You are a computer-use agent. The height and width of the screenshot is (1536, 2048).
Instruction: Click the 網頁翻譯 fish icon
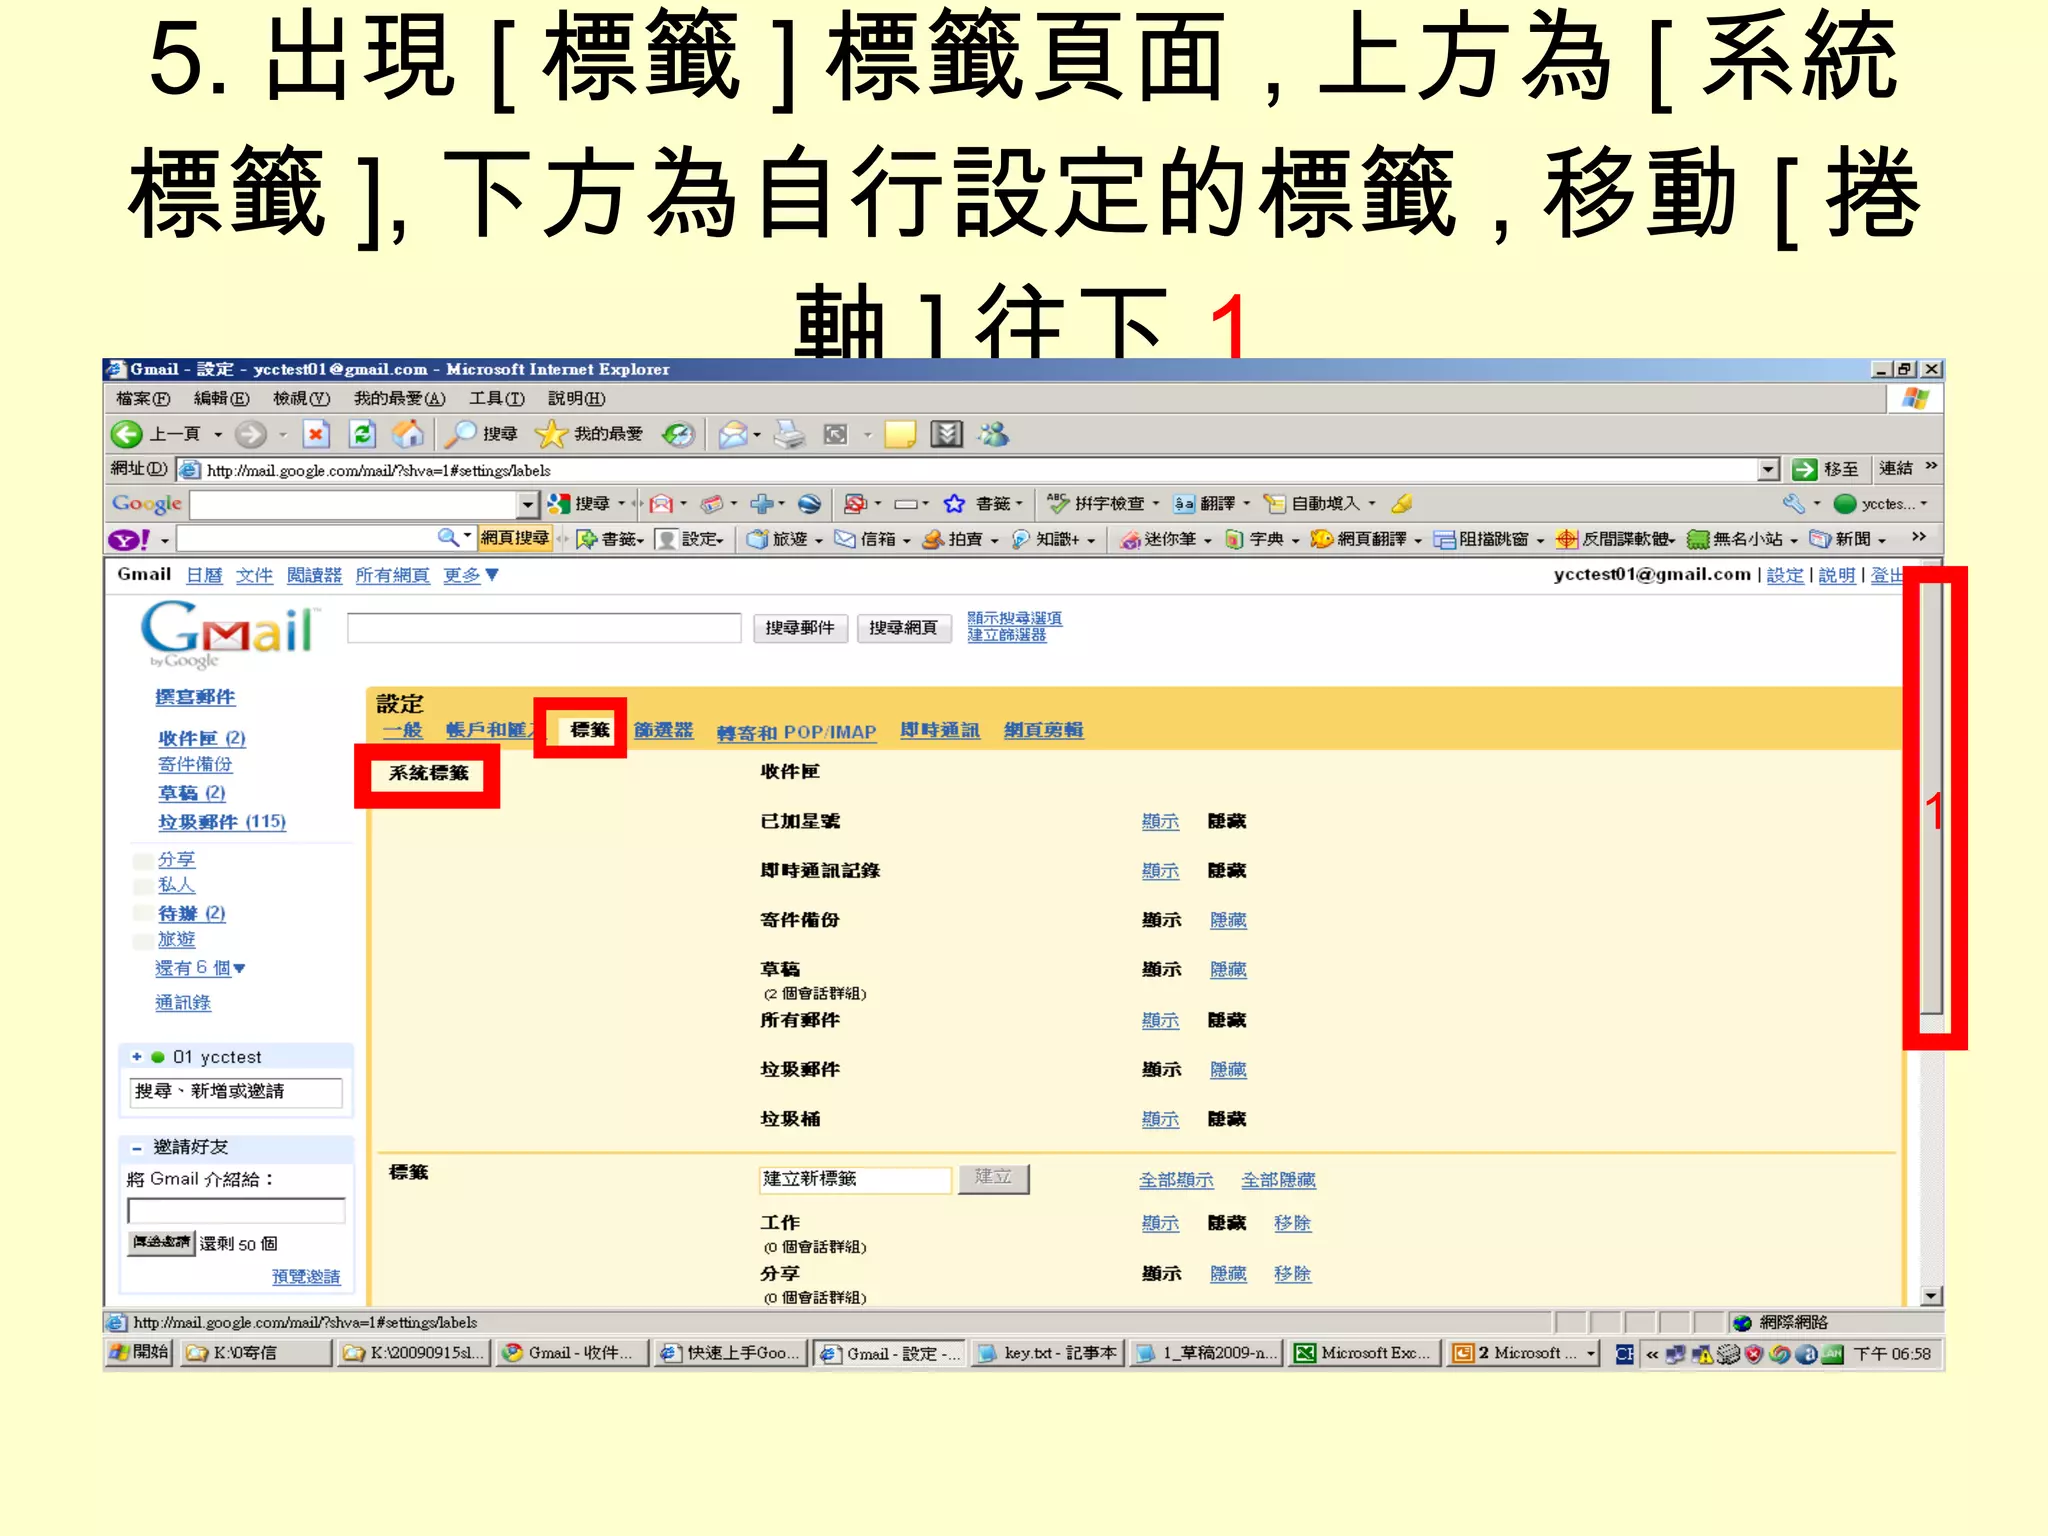(1322, 539)
